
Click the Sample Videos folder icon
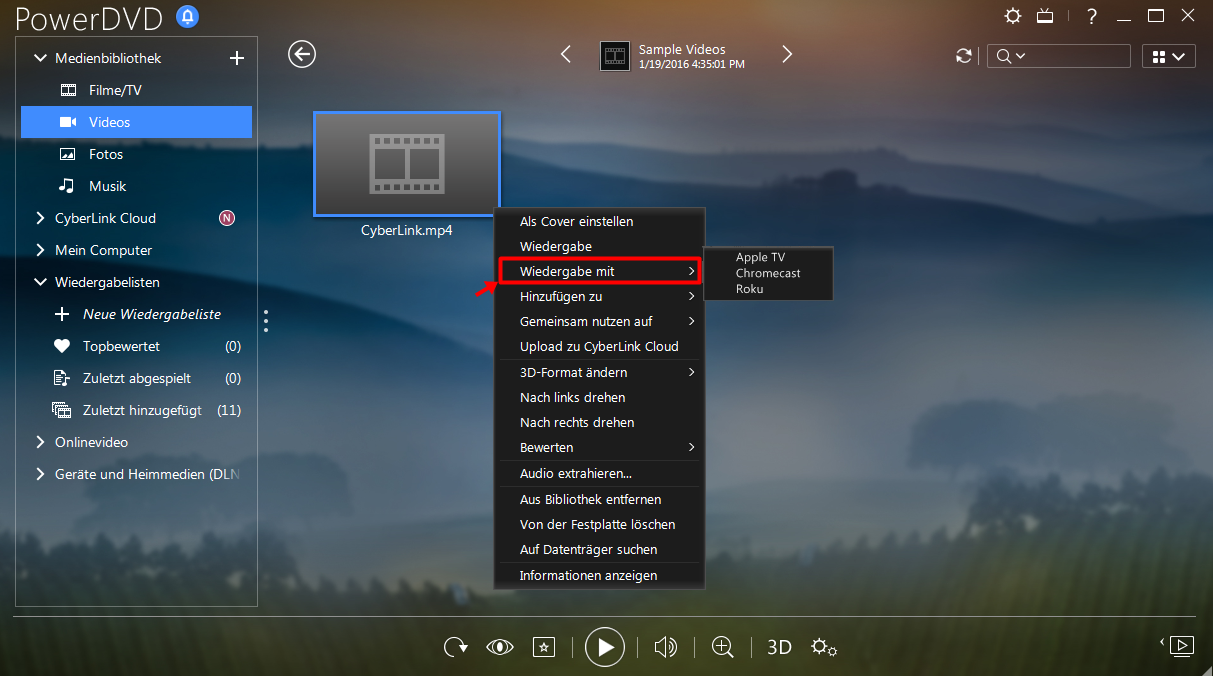click(x=615, y=56)
